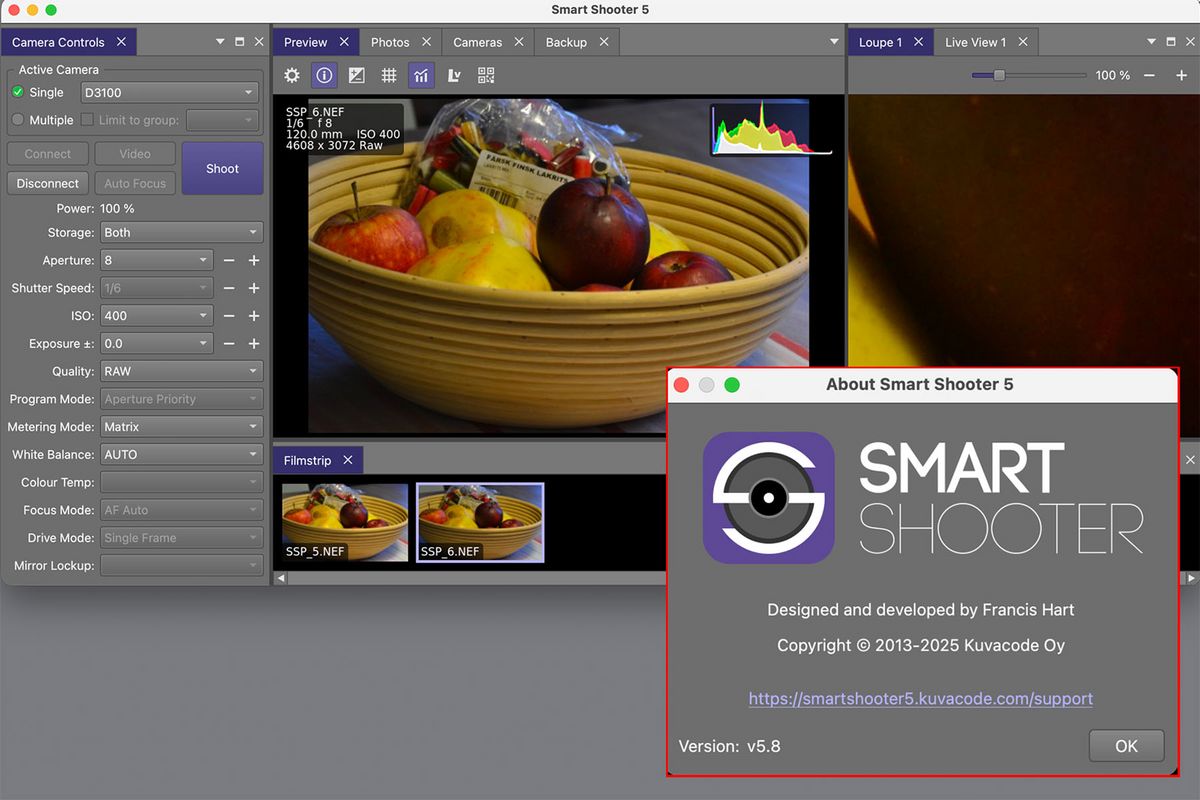
Task: Select the Single camera radio button
Action: (x=18, y=92)
